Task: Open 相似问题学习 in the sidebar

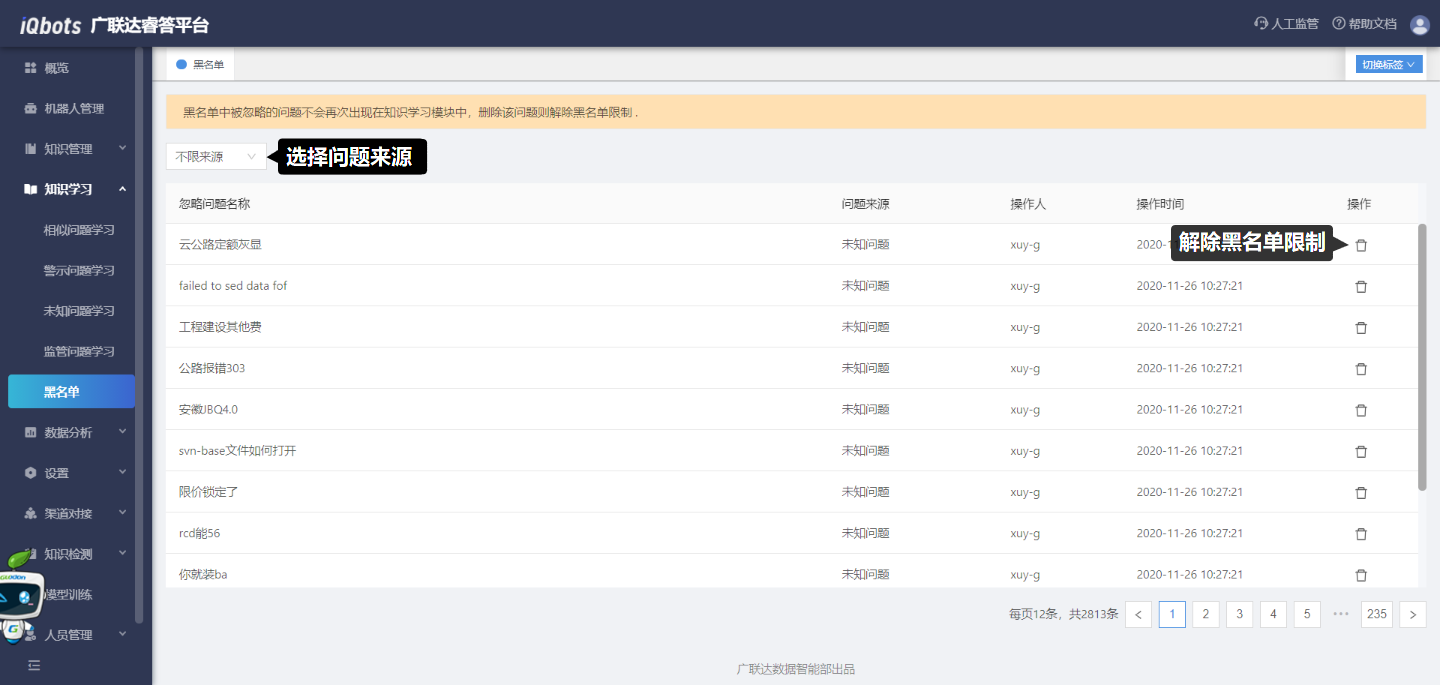Action: pos(79,230)
